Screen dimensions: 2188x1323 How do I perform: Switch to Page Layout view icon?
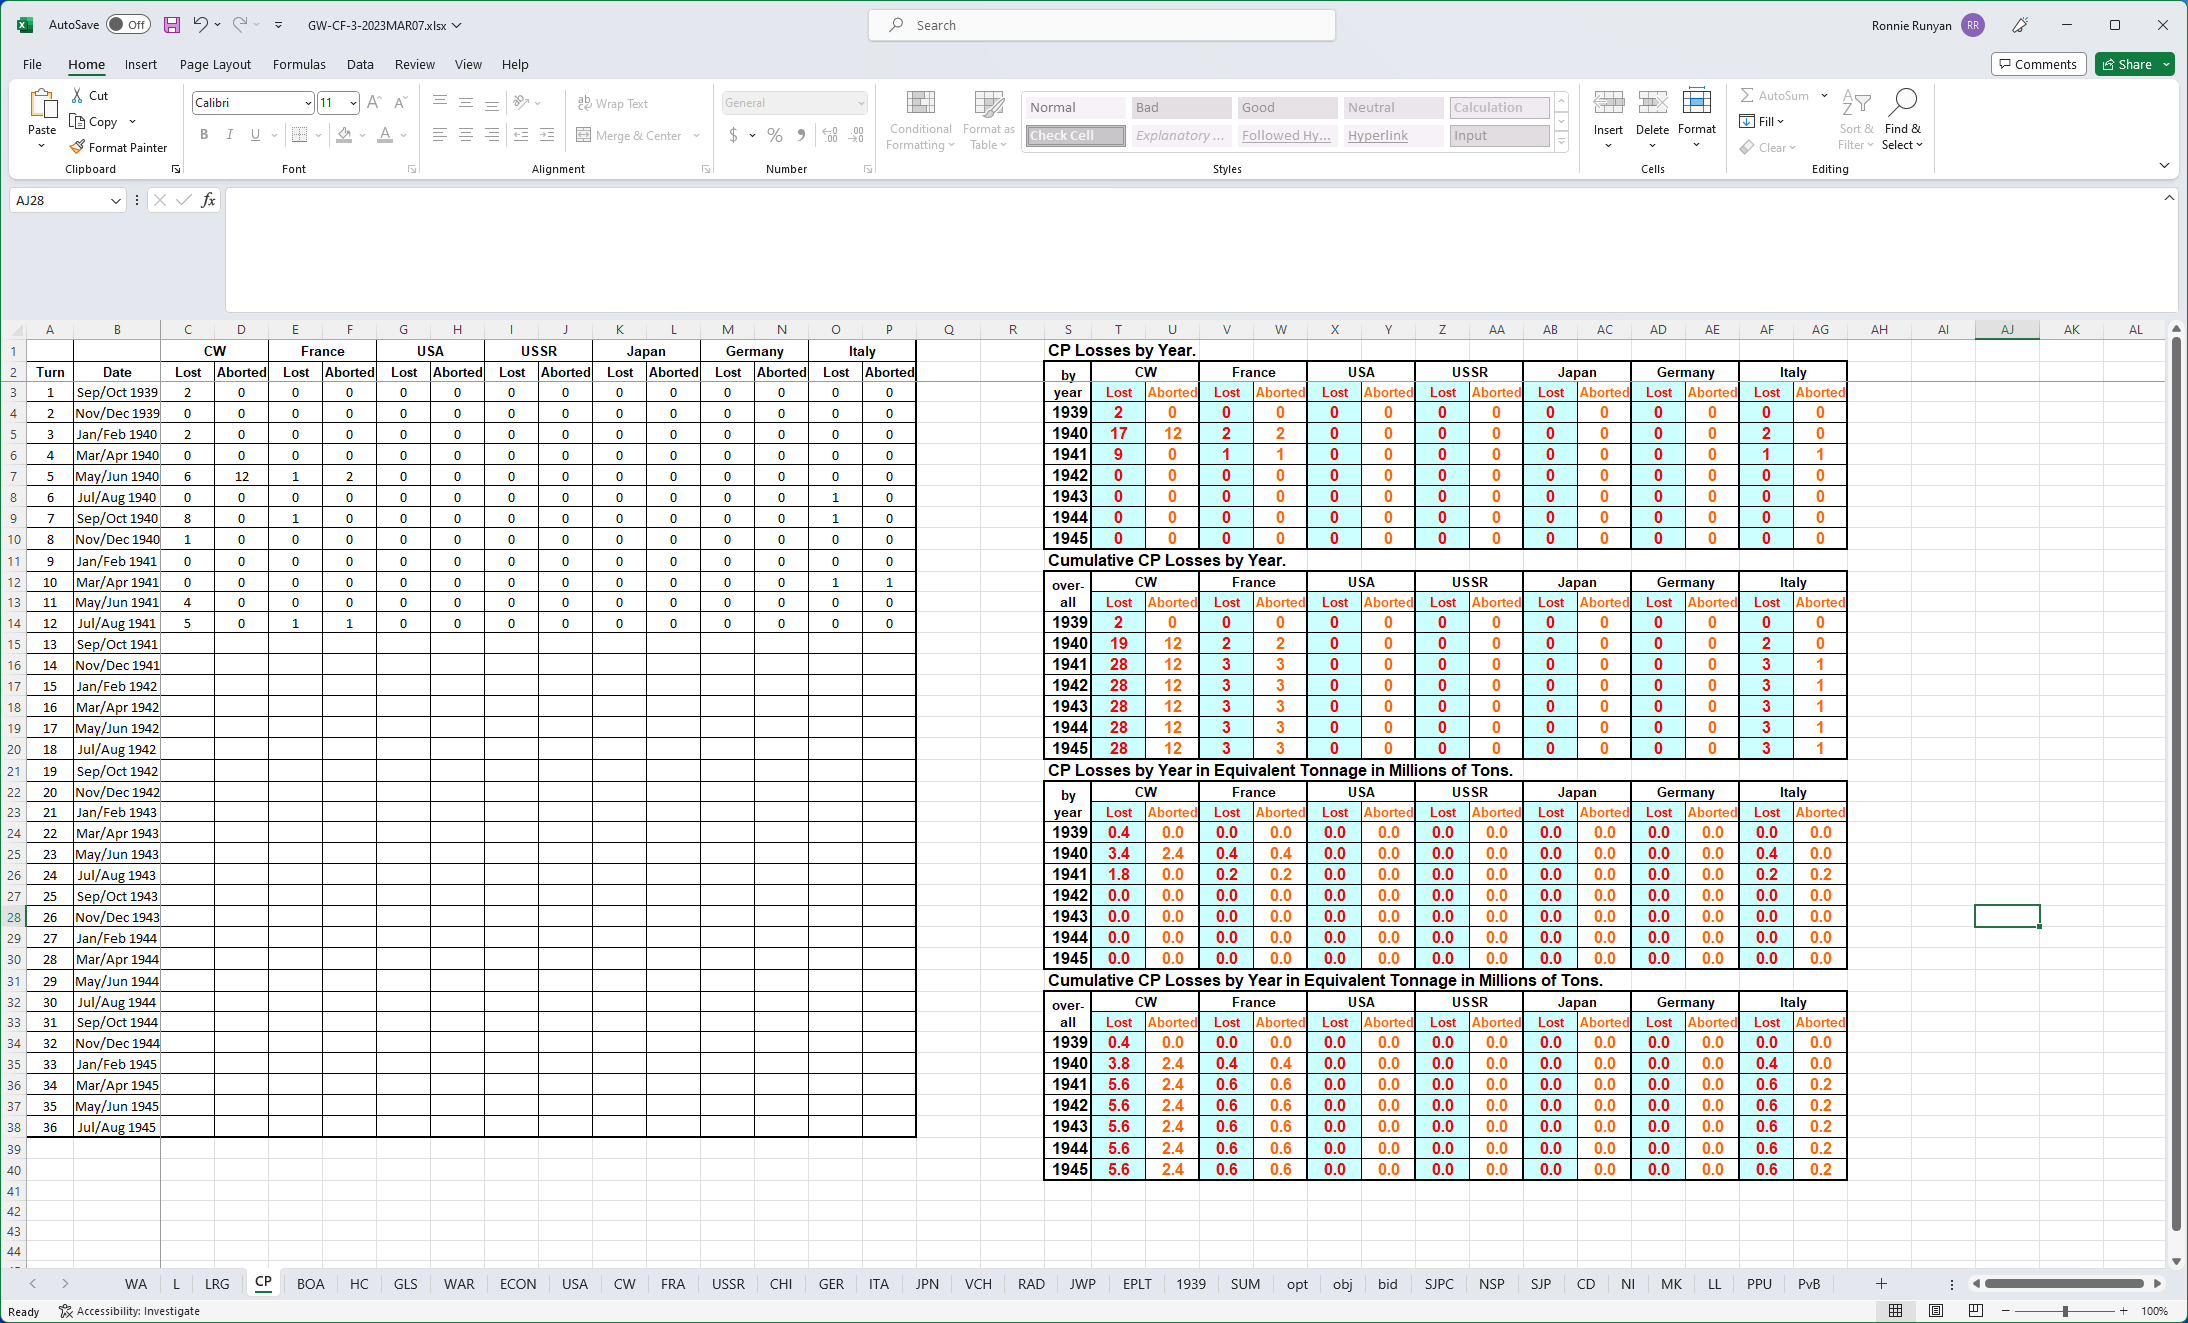coord(1936,1310)
